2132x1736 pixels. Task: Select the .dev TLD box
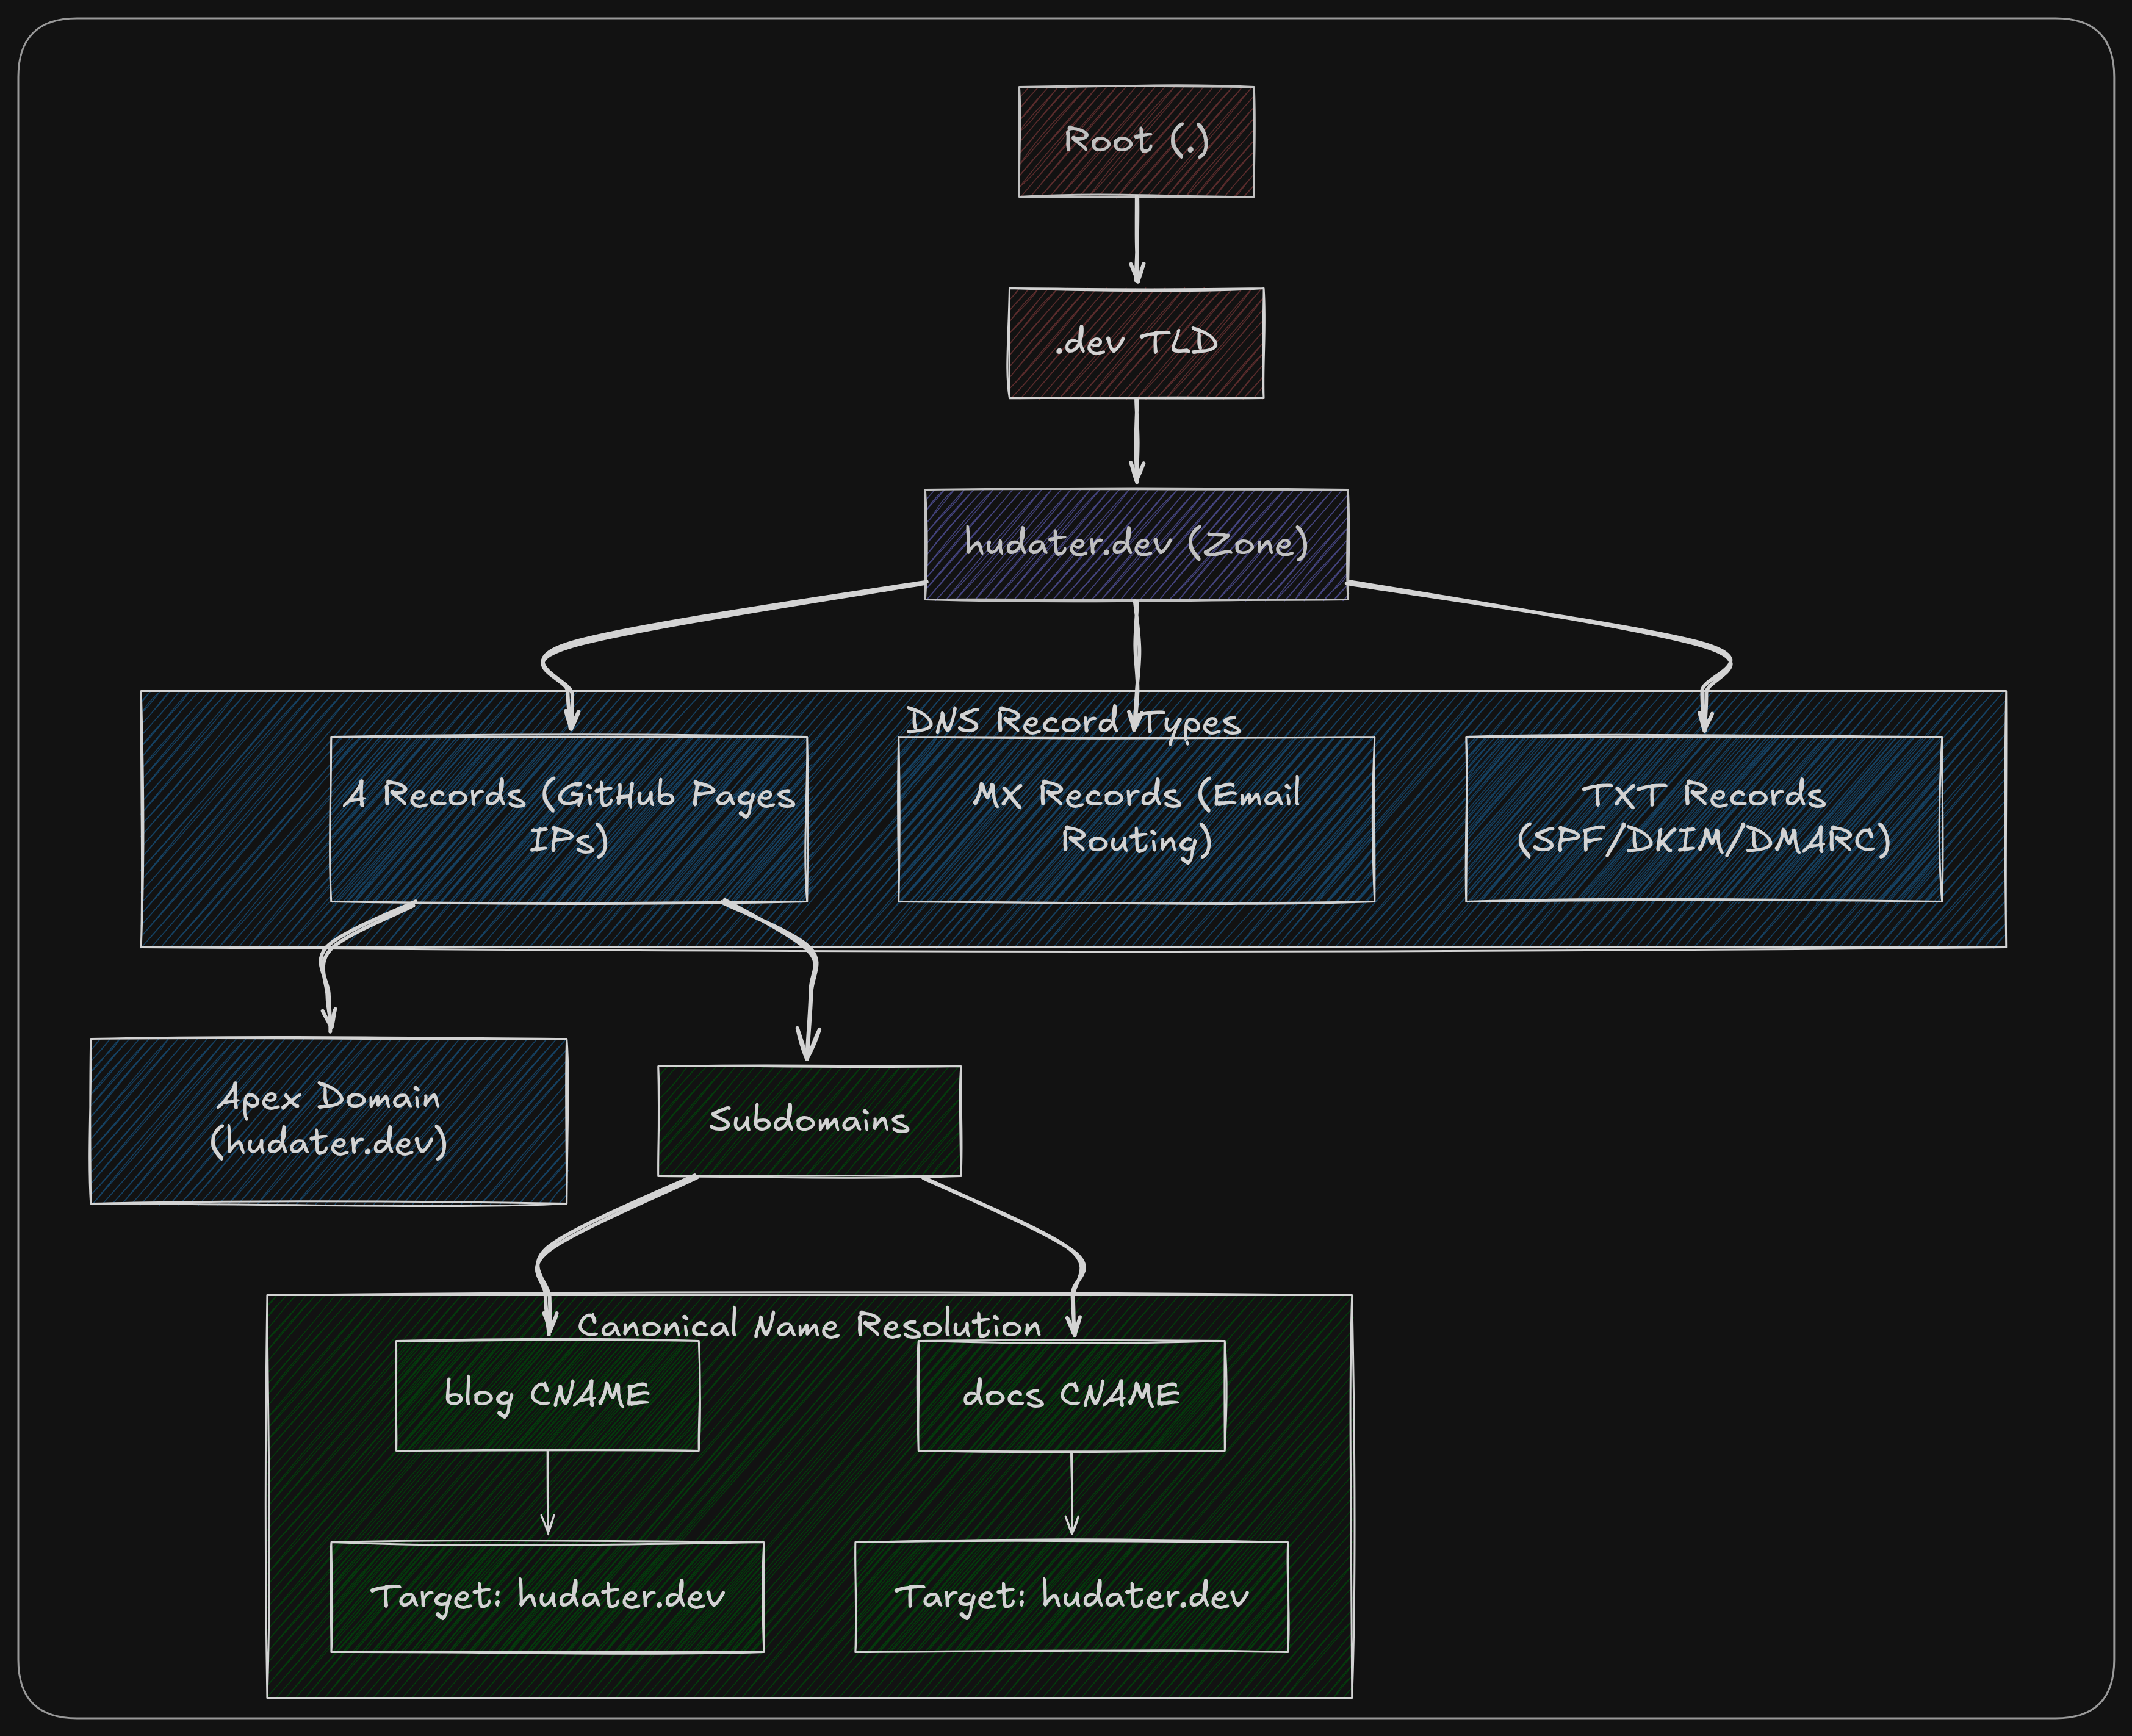coord(1136,343)
